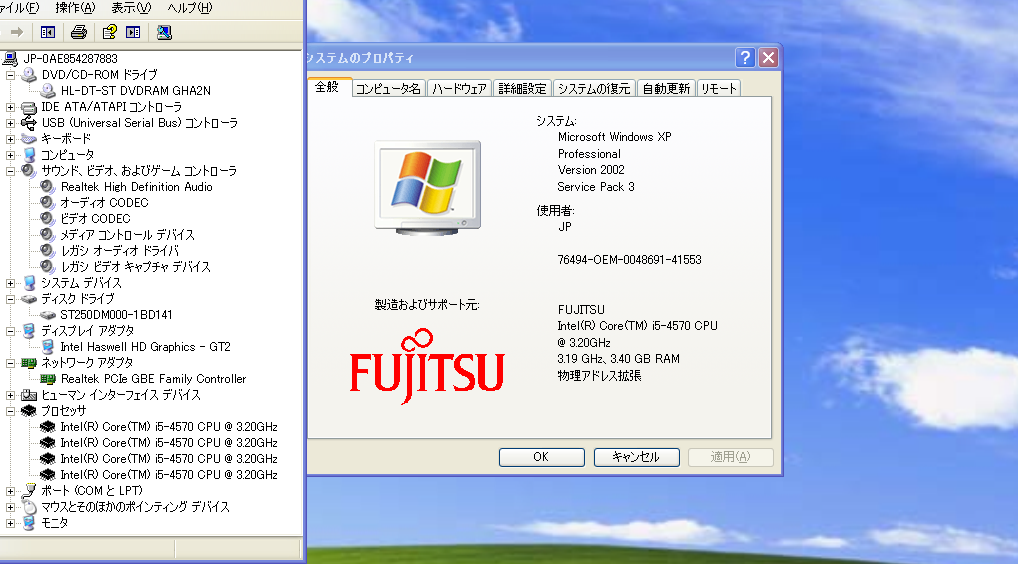The image size is (1018, 564).
Task: Switch to the システムの復元 tab
Action: [594, 88]
